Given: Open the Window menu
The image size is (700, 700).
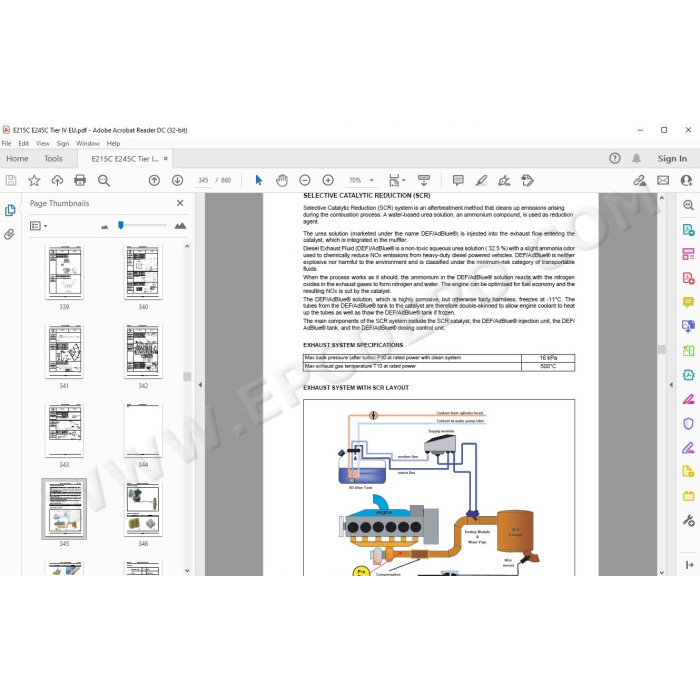Looking at the screenshot, I should [x=88, y=143].
